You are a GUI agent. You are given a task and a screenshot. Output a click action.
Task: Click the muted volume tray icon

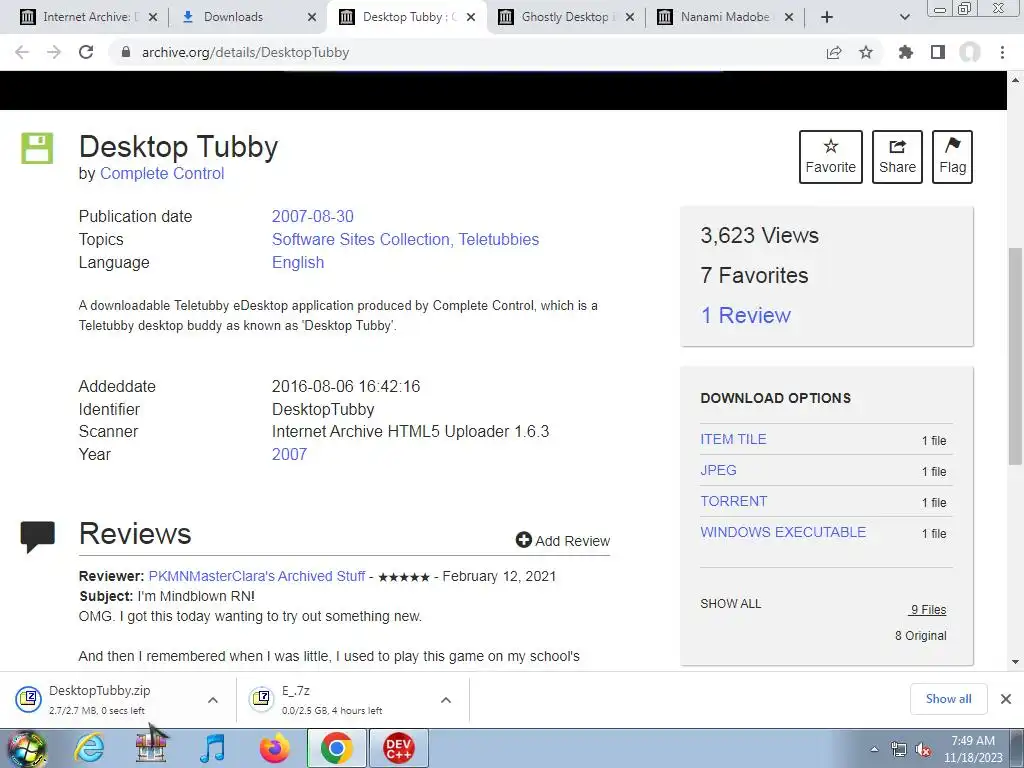tap(923, 750)
